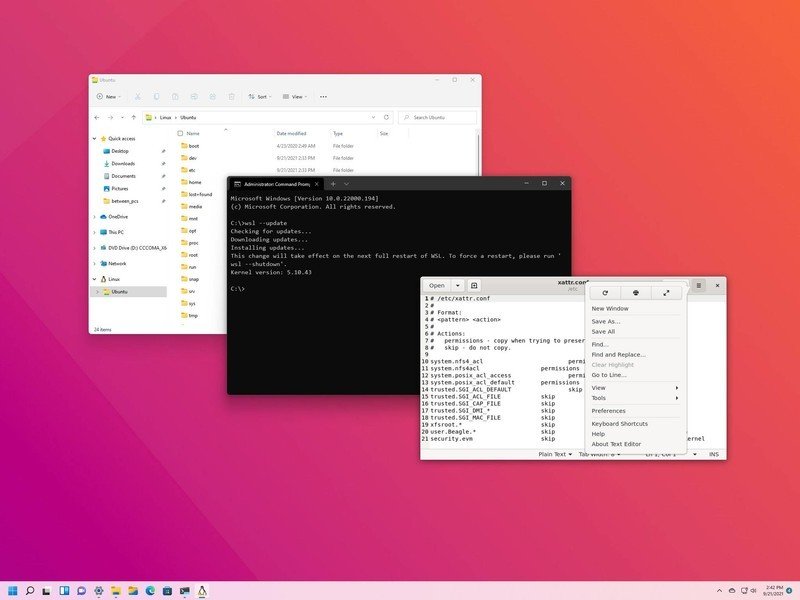
Task: Toggle the INS overwrite indicator in status bar
Action: (714, 454)
